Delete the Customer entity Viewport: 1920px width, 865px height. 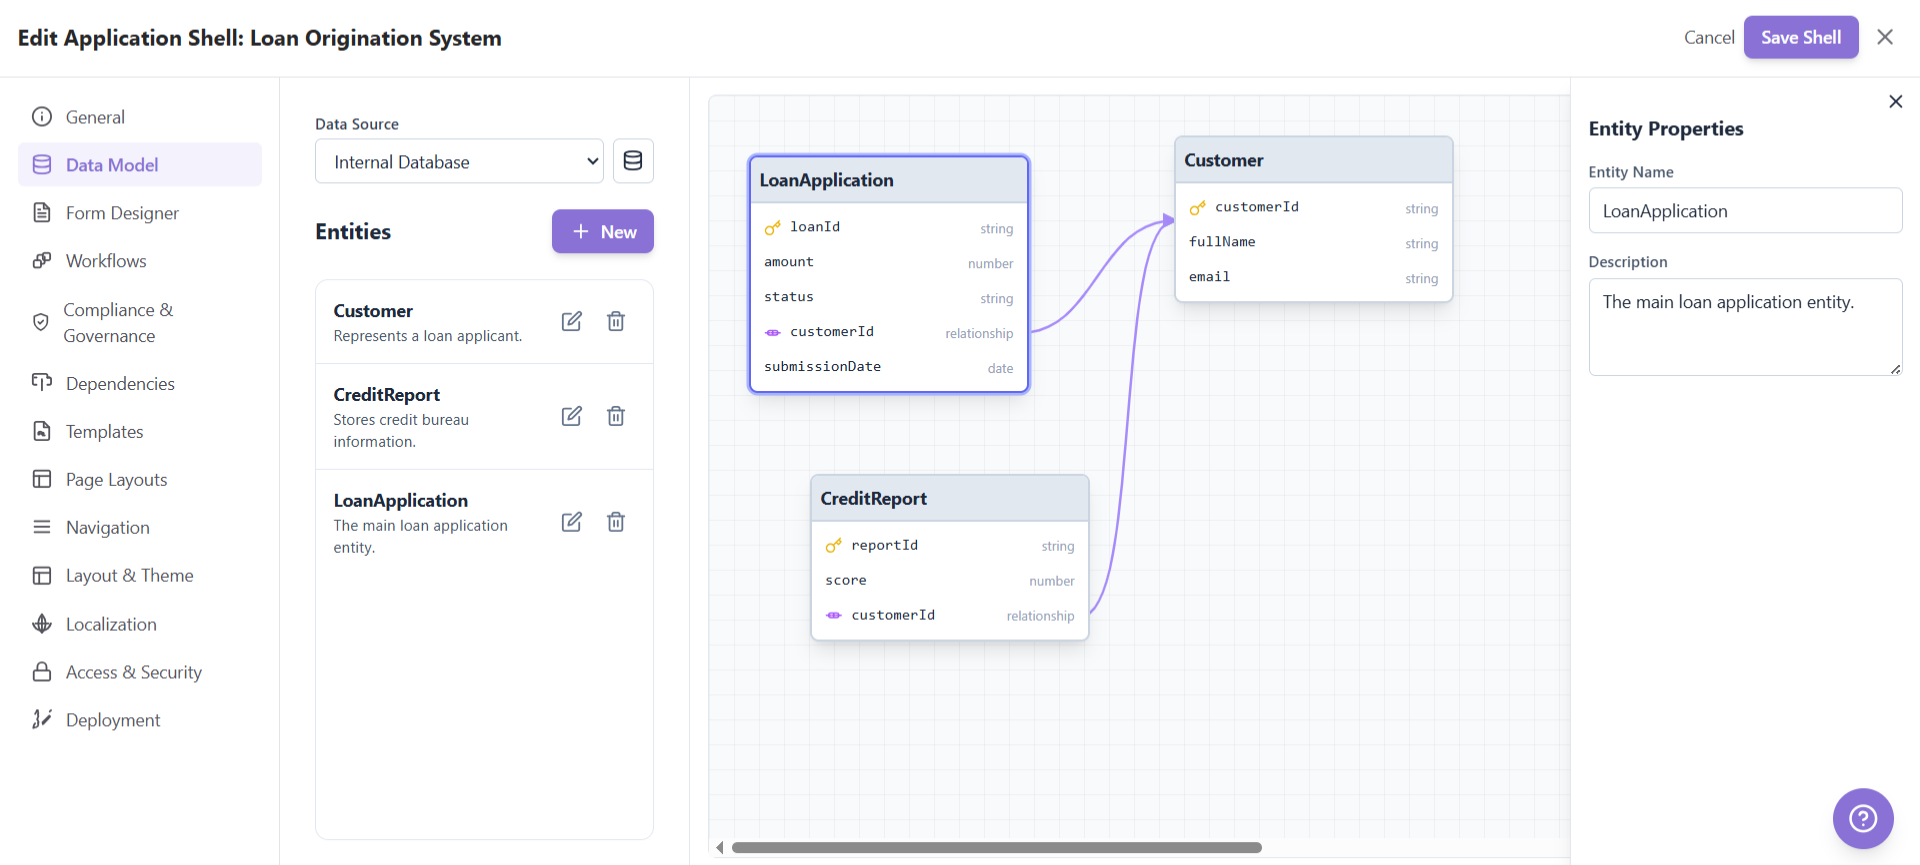[x=616, y=321]
